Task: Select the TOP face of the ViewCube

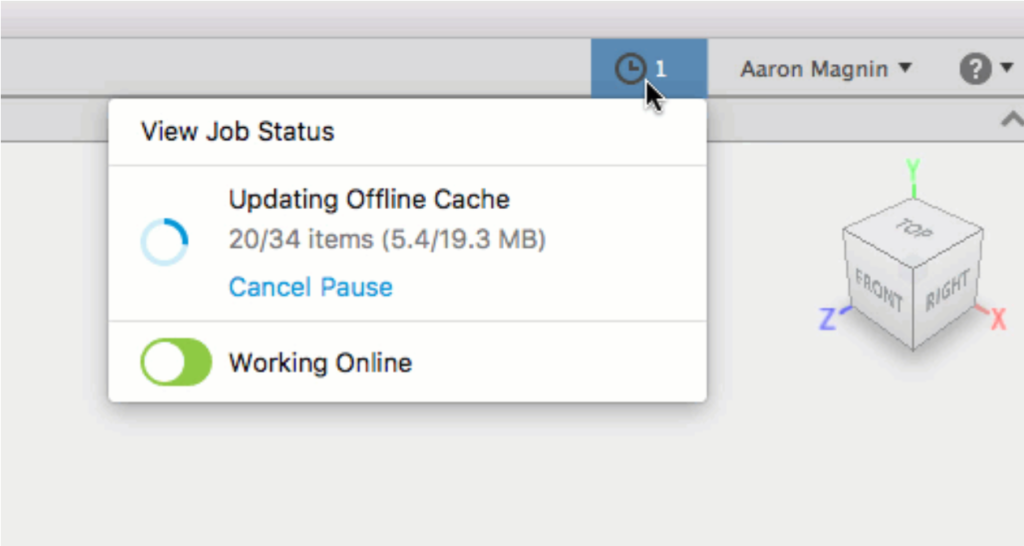Action: click(912, 229)
